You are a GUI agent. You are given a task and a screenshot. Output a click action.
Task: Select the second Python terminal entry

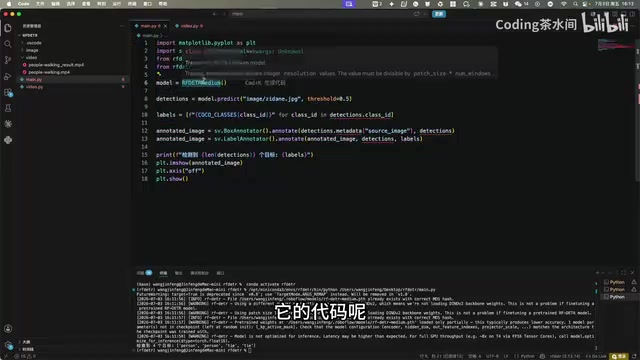point(617,289)
